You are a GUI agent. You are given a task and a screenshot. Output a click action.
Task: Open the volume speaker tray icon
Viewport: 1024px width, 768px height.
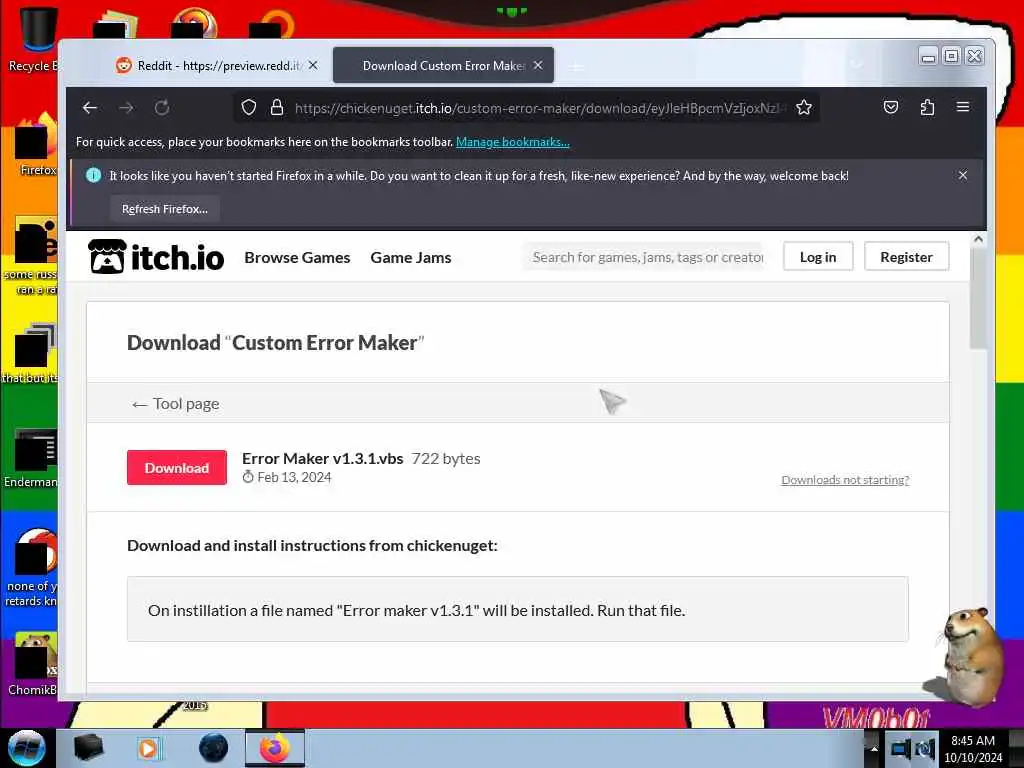click(925, 748)
